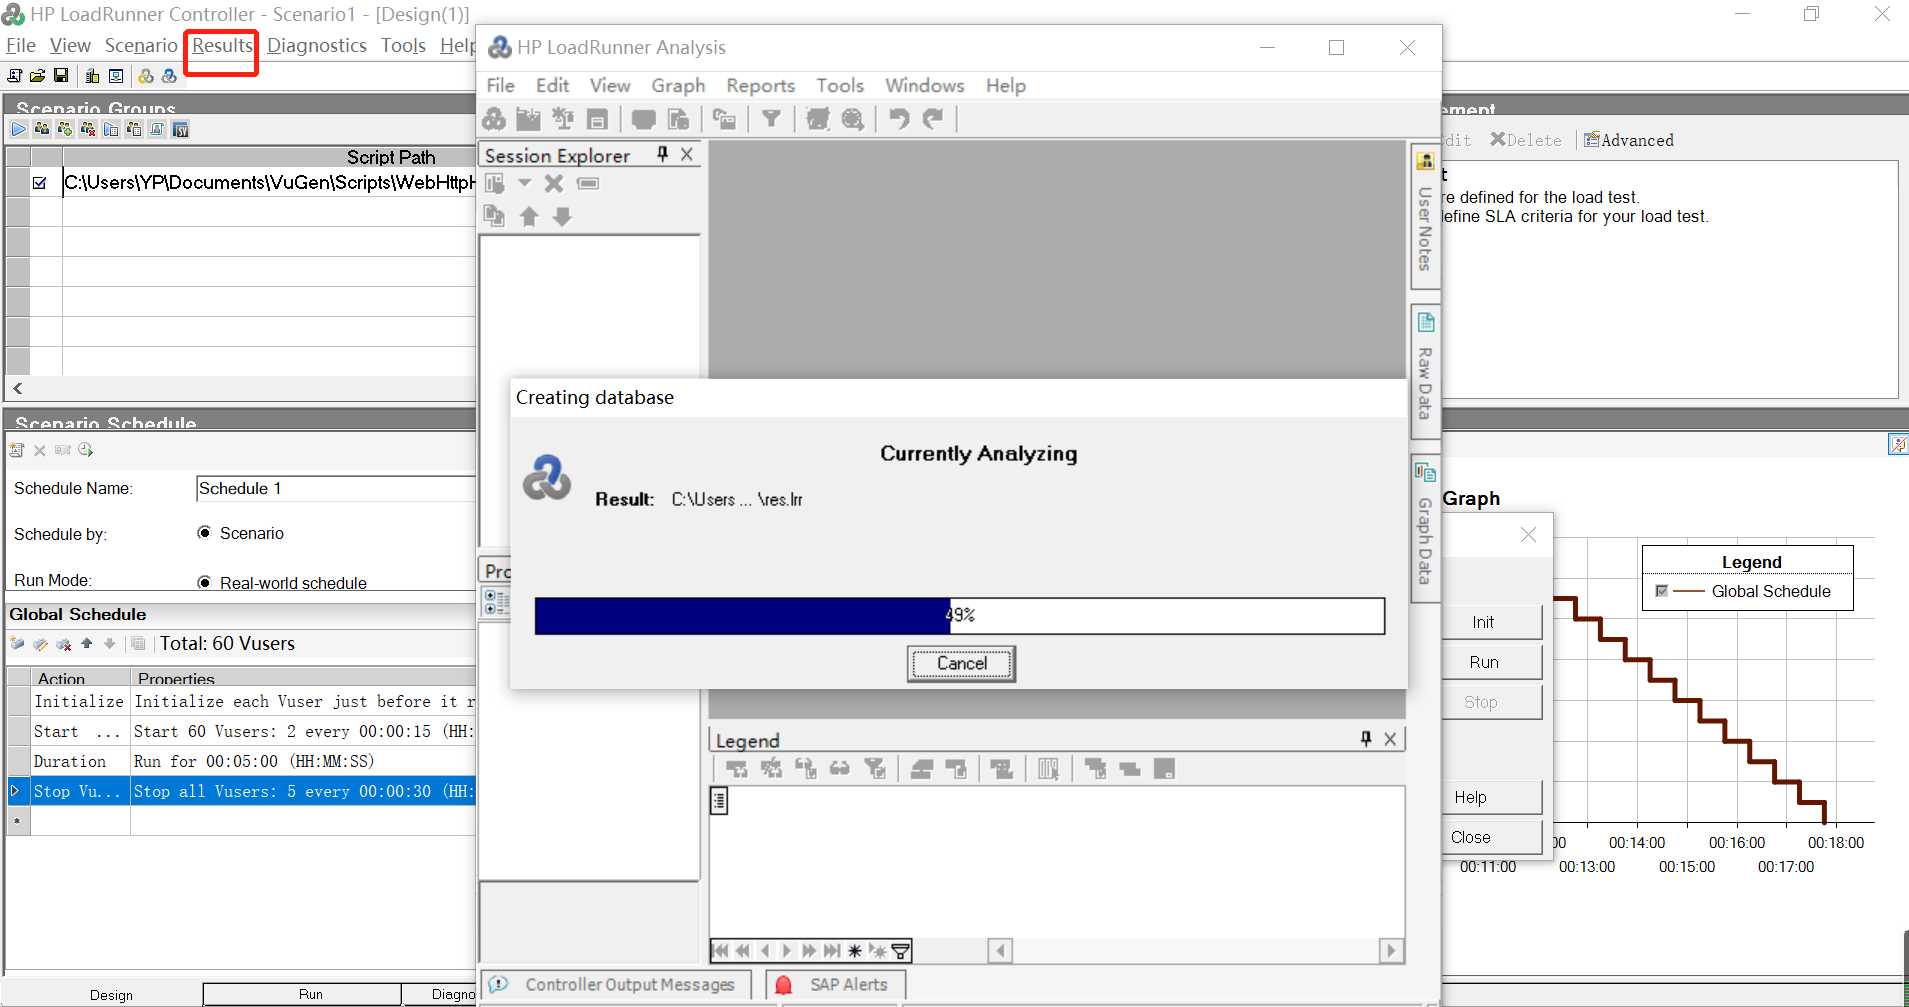Cancel the Creating database analysis
Image resolution: width=1909 pixels, height=1007 pixels.
961,664
